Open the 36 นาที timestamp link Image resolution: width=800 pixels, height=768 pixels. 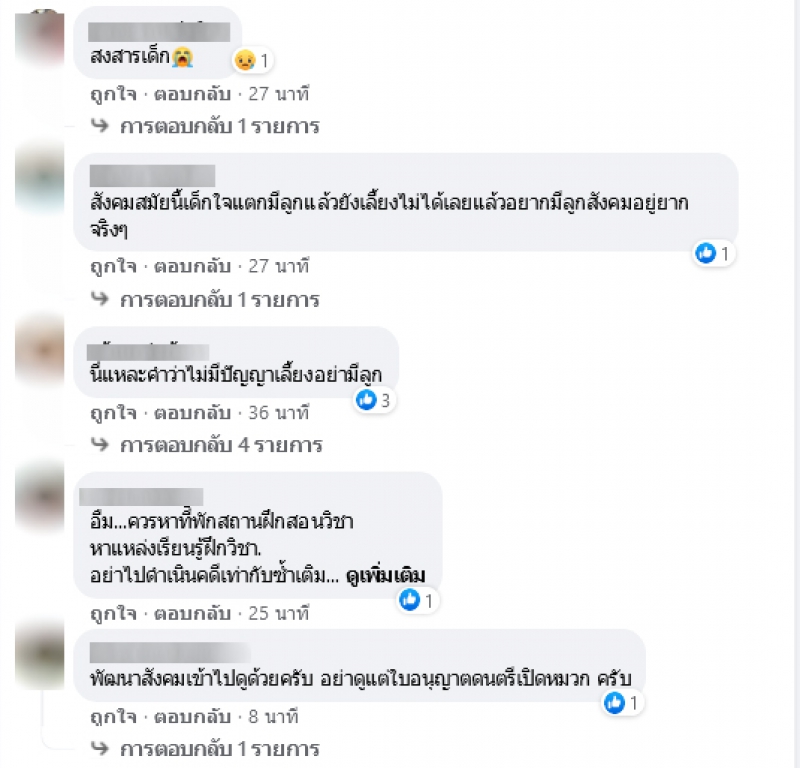(x=279, y=413)
